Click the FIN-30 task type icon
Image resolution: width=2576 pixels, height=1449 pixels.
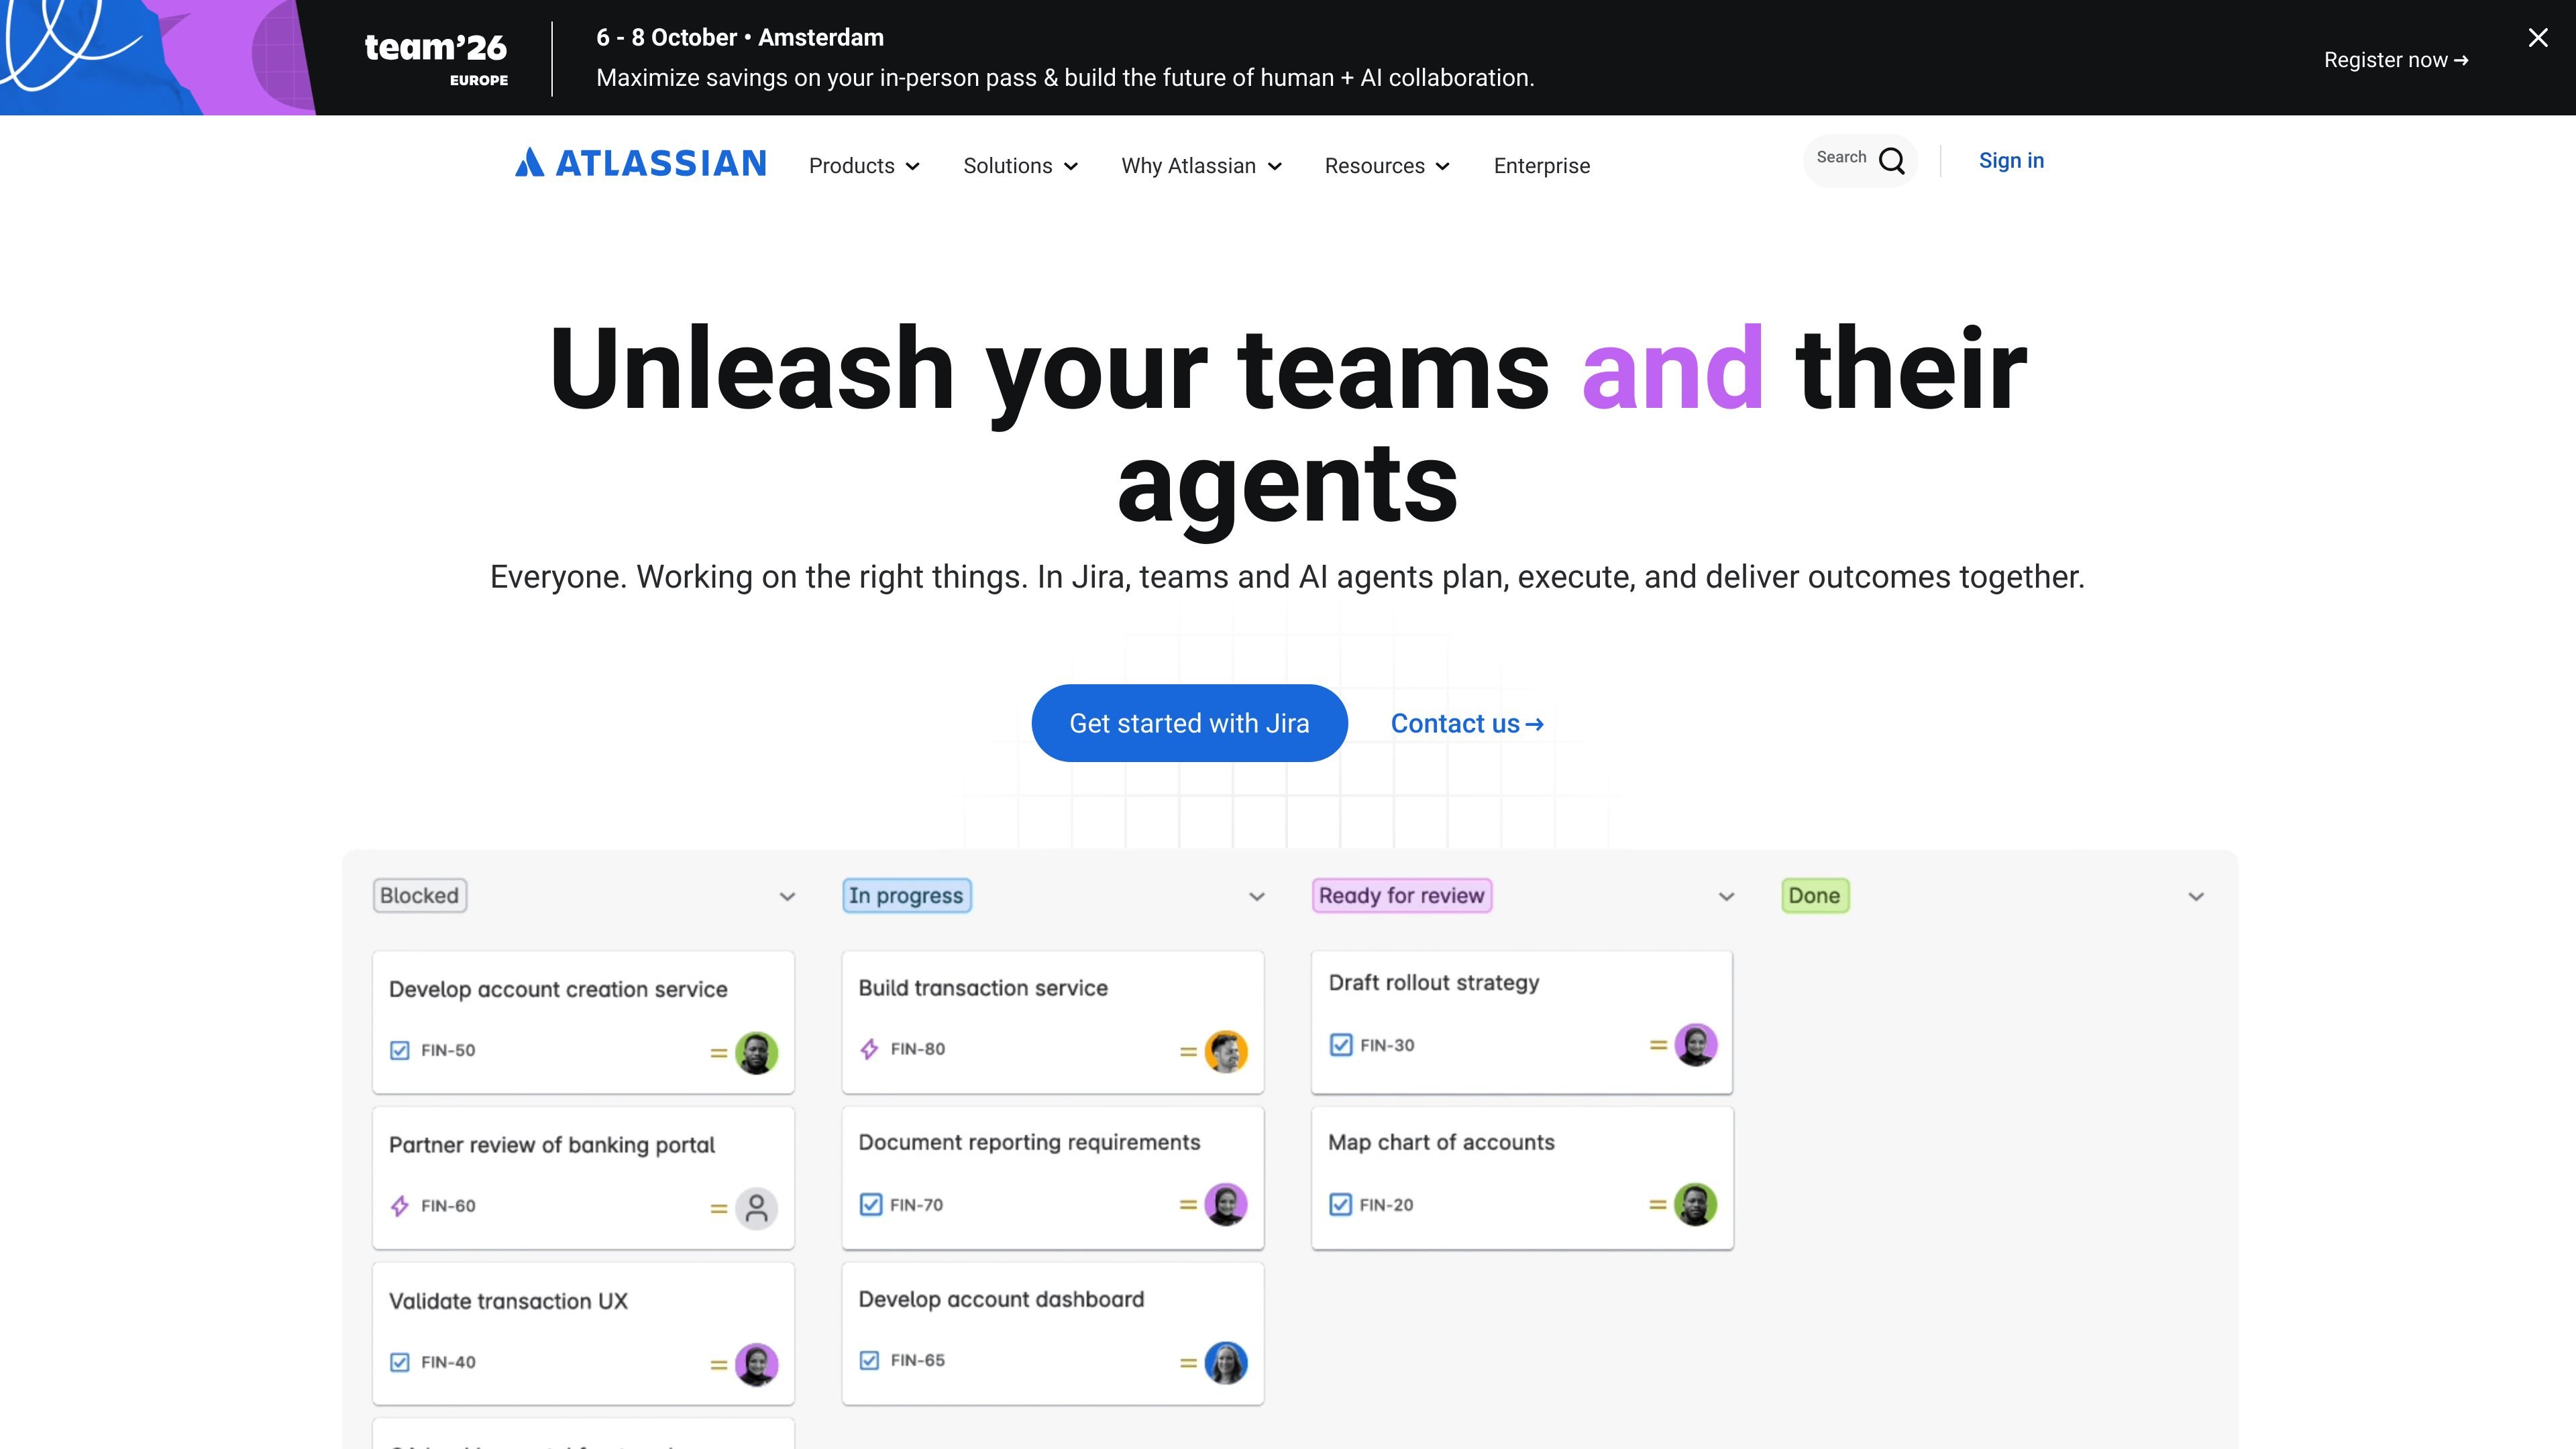(1341, 1045)
